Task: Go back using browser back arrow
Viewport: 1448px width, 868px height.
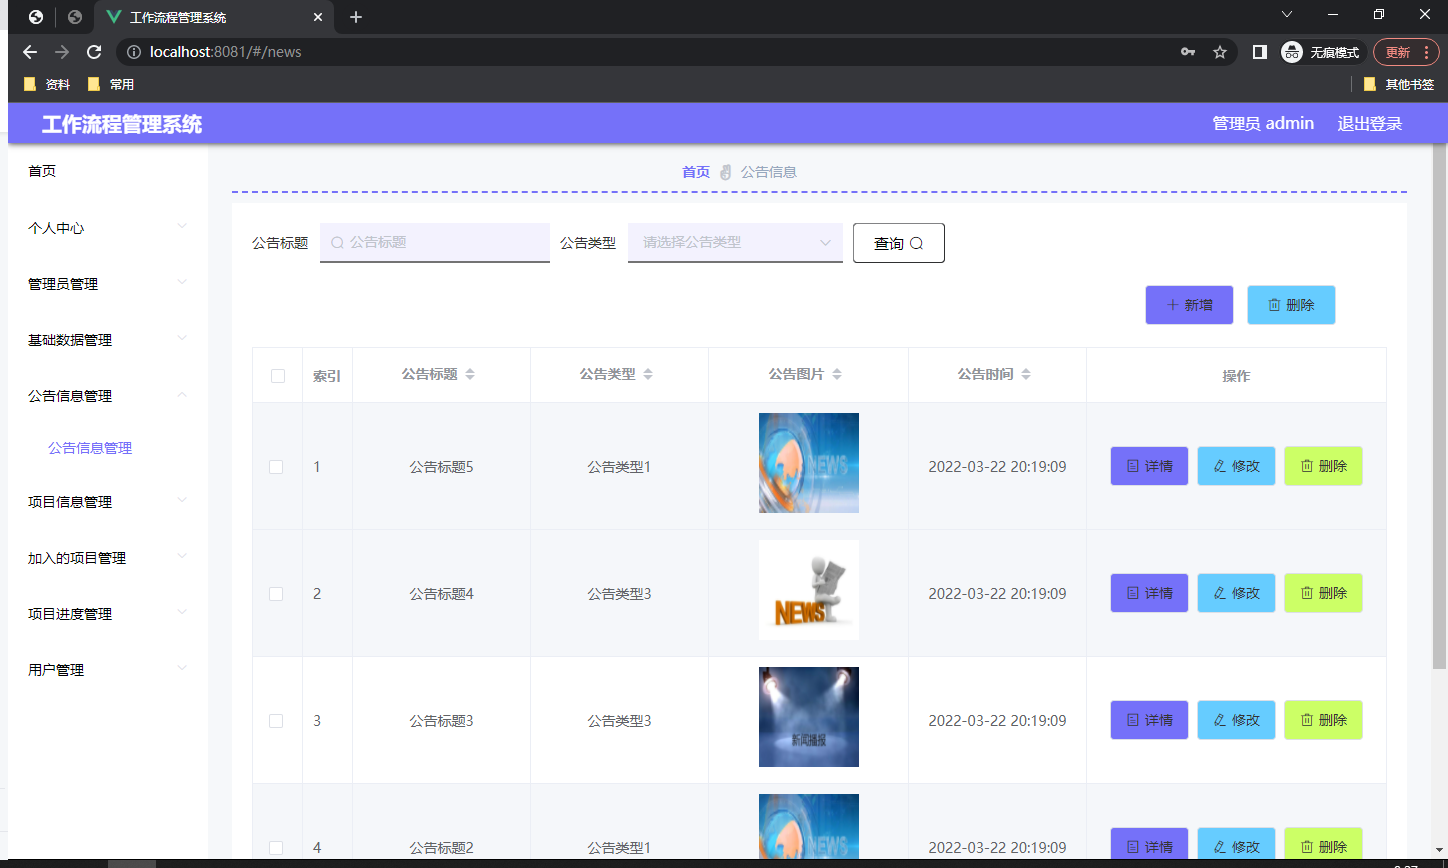Action: pyautogui.click(x=30, y=52)
